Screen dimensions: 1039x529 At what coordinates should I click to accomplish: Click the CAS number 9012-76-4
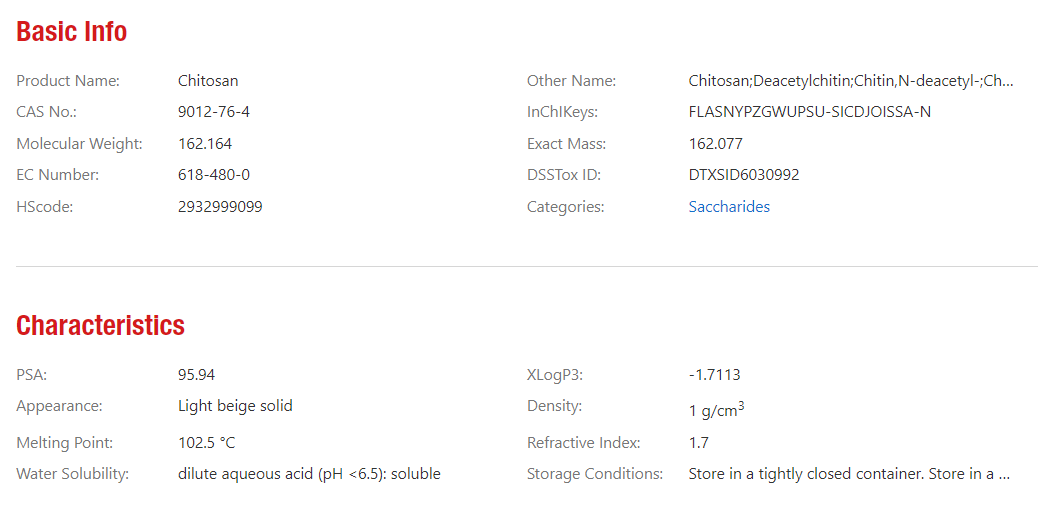(213, 112)
